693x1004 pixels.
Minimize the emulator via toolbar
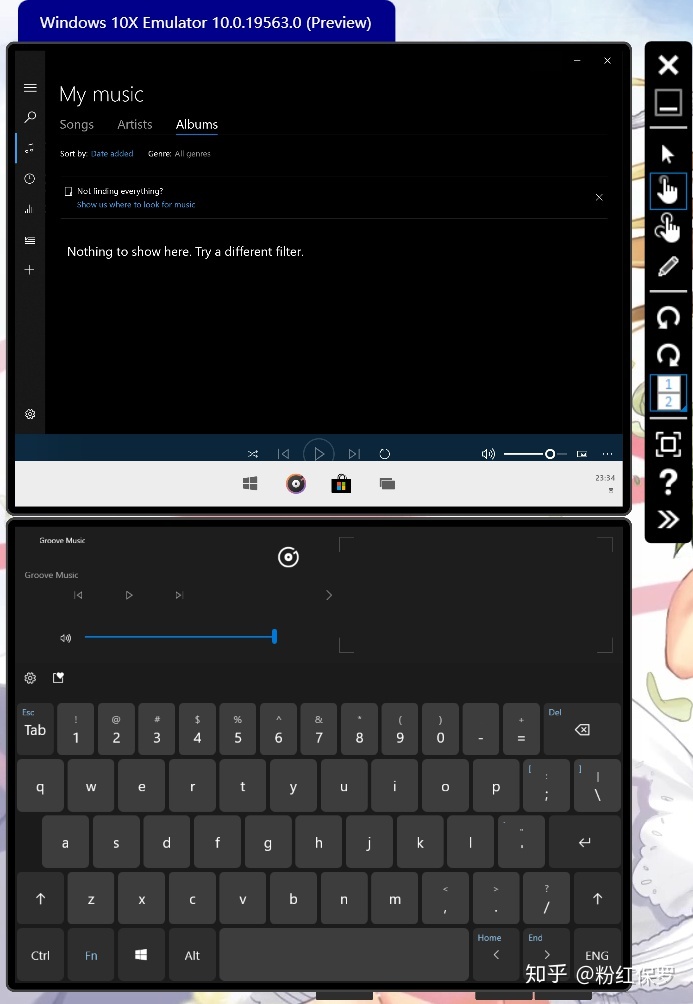[668, 102]
